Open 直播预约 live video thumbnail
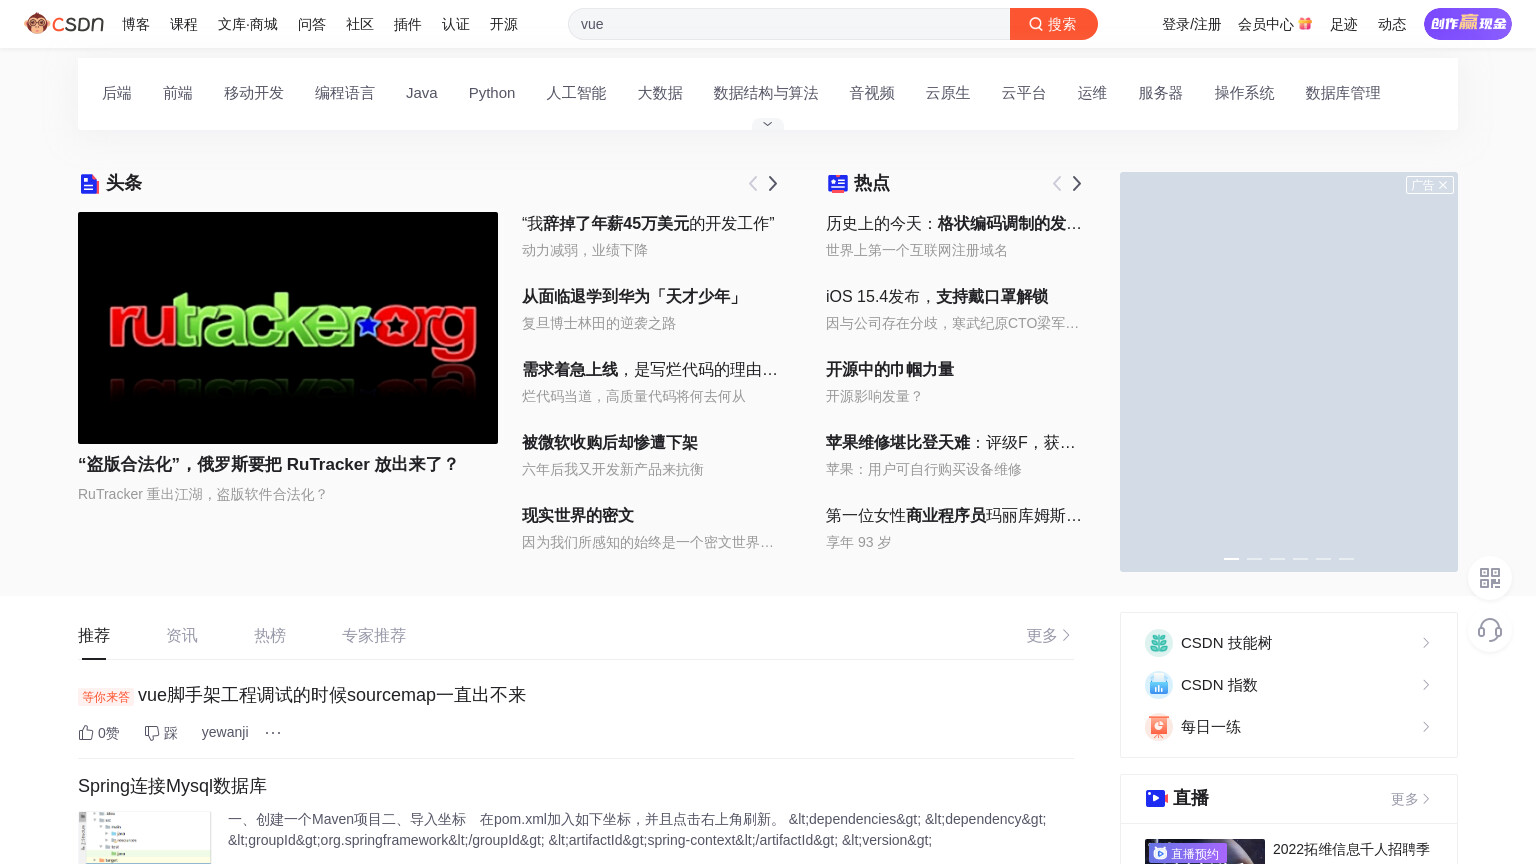 coord(1205,851)
